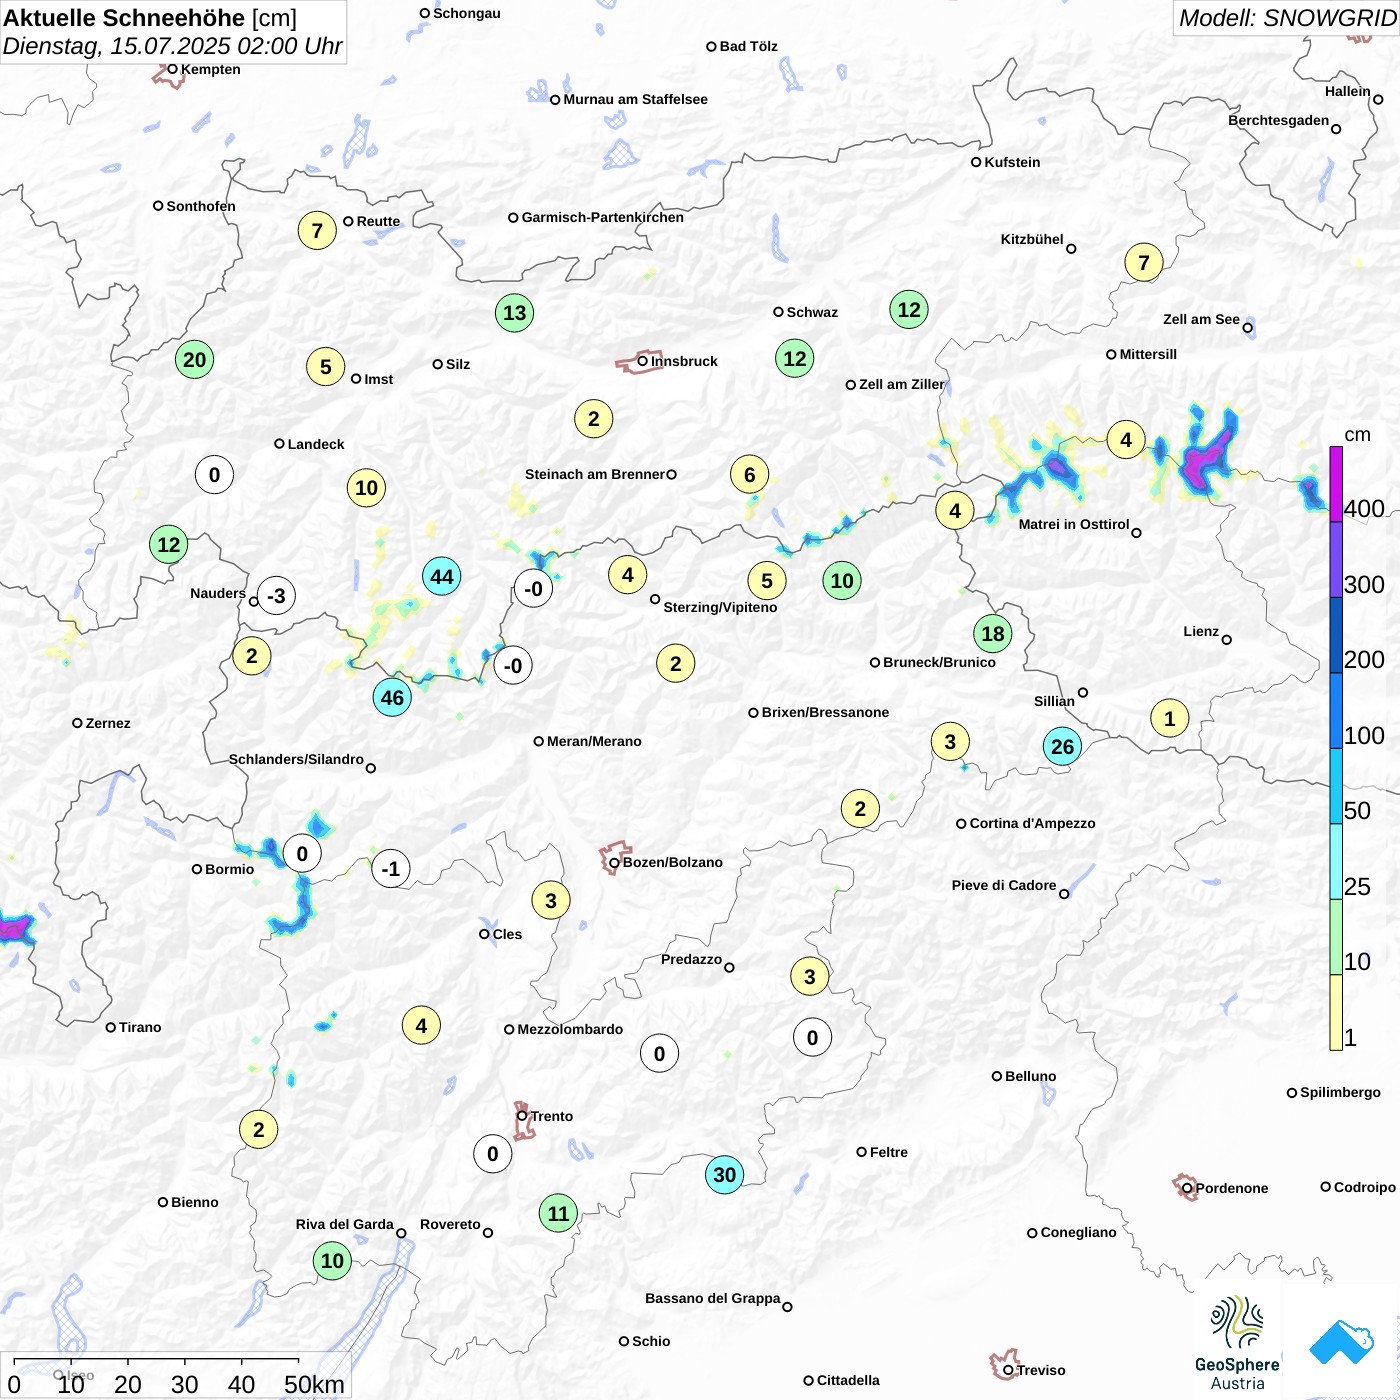Click the Pieve di Cadore label
This screenshot has height=1400, width=1400.
(x=1004, y=885)
